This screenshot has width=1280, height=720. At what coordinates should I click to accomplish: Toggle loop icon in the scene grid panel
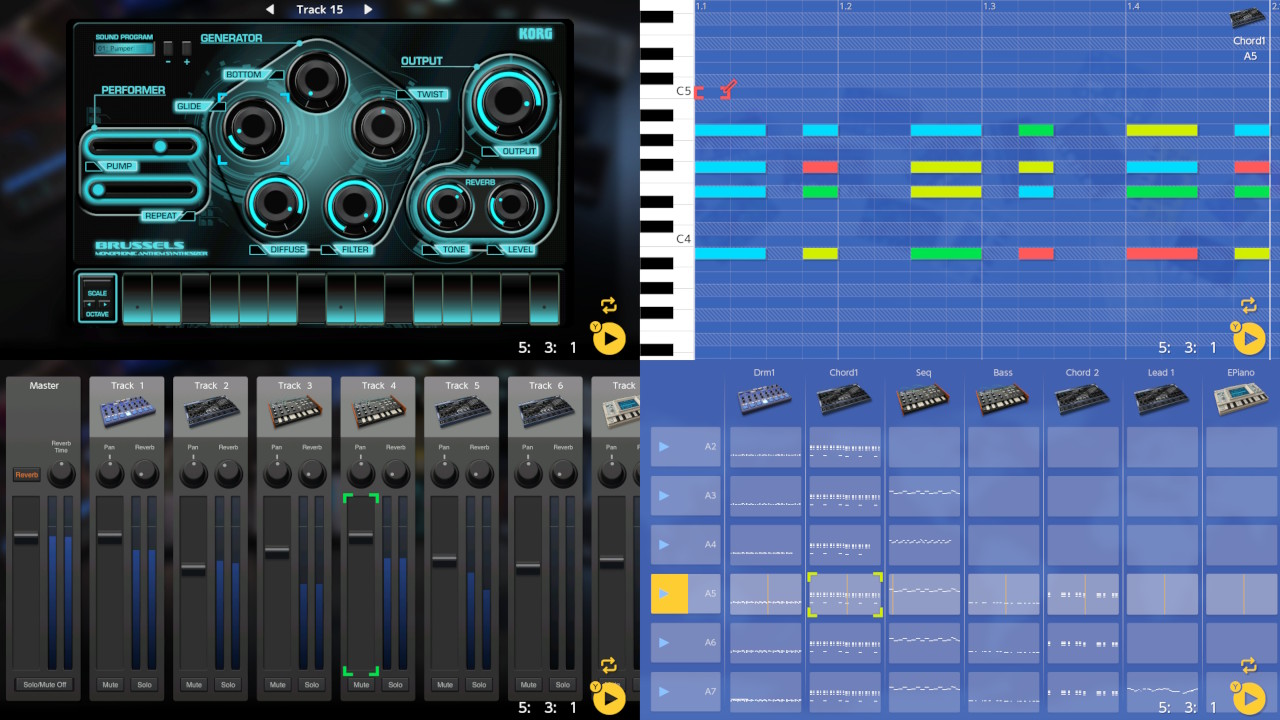click(1248, 665)
